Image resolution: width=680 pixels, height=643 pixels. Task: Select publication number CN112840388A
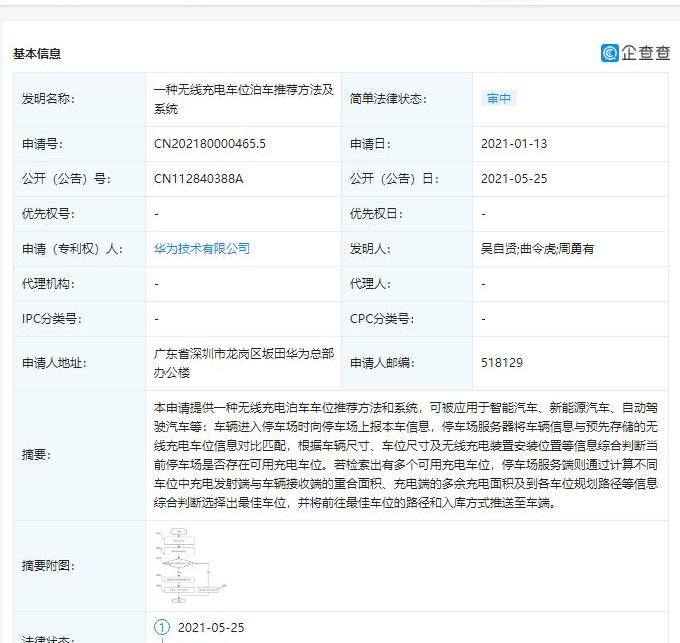[x=198, y=179]
